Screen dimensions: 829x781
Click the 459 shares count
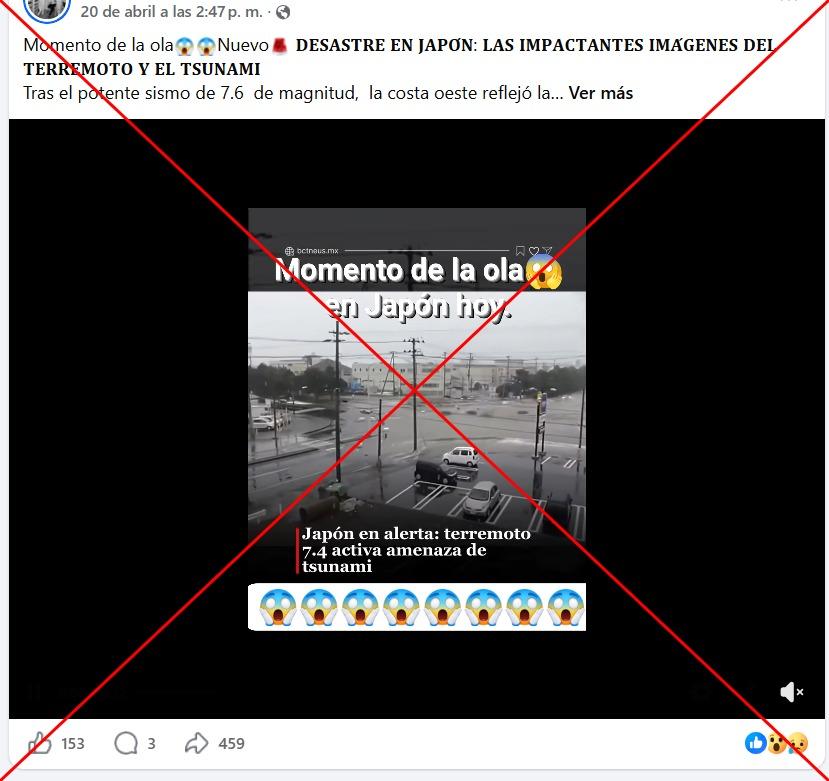pos(232,744)
